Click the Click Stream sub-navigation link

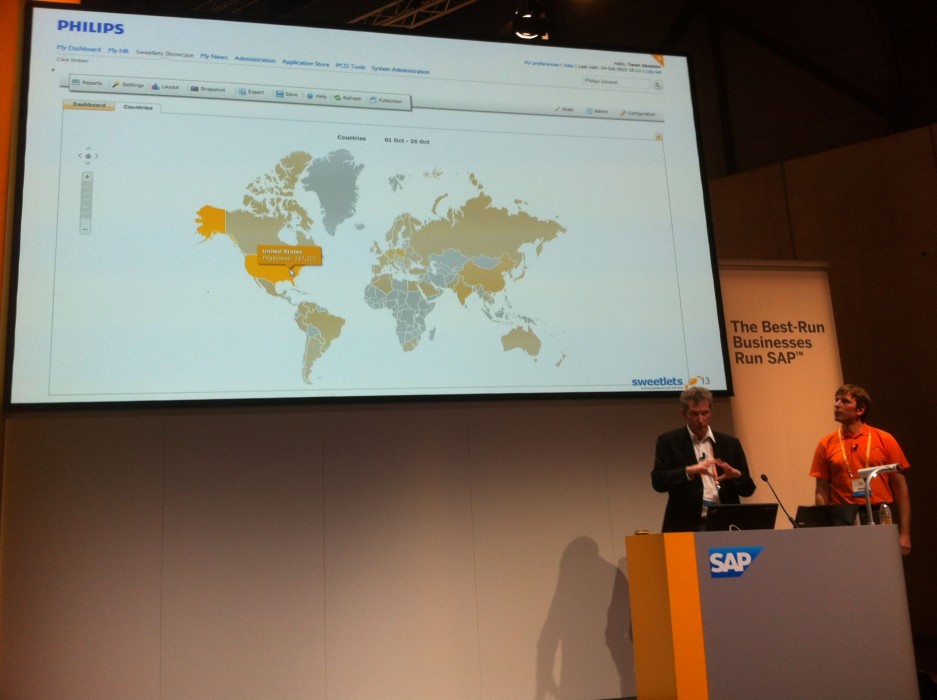(x=72, y=60)
